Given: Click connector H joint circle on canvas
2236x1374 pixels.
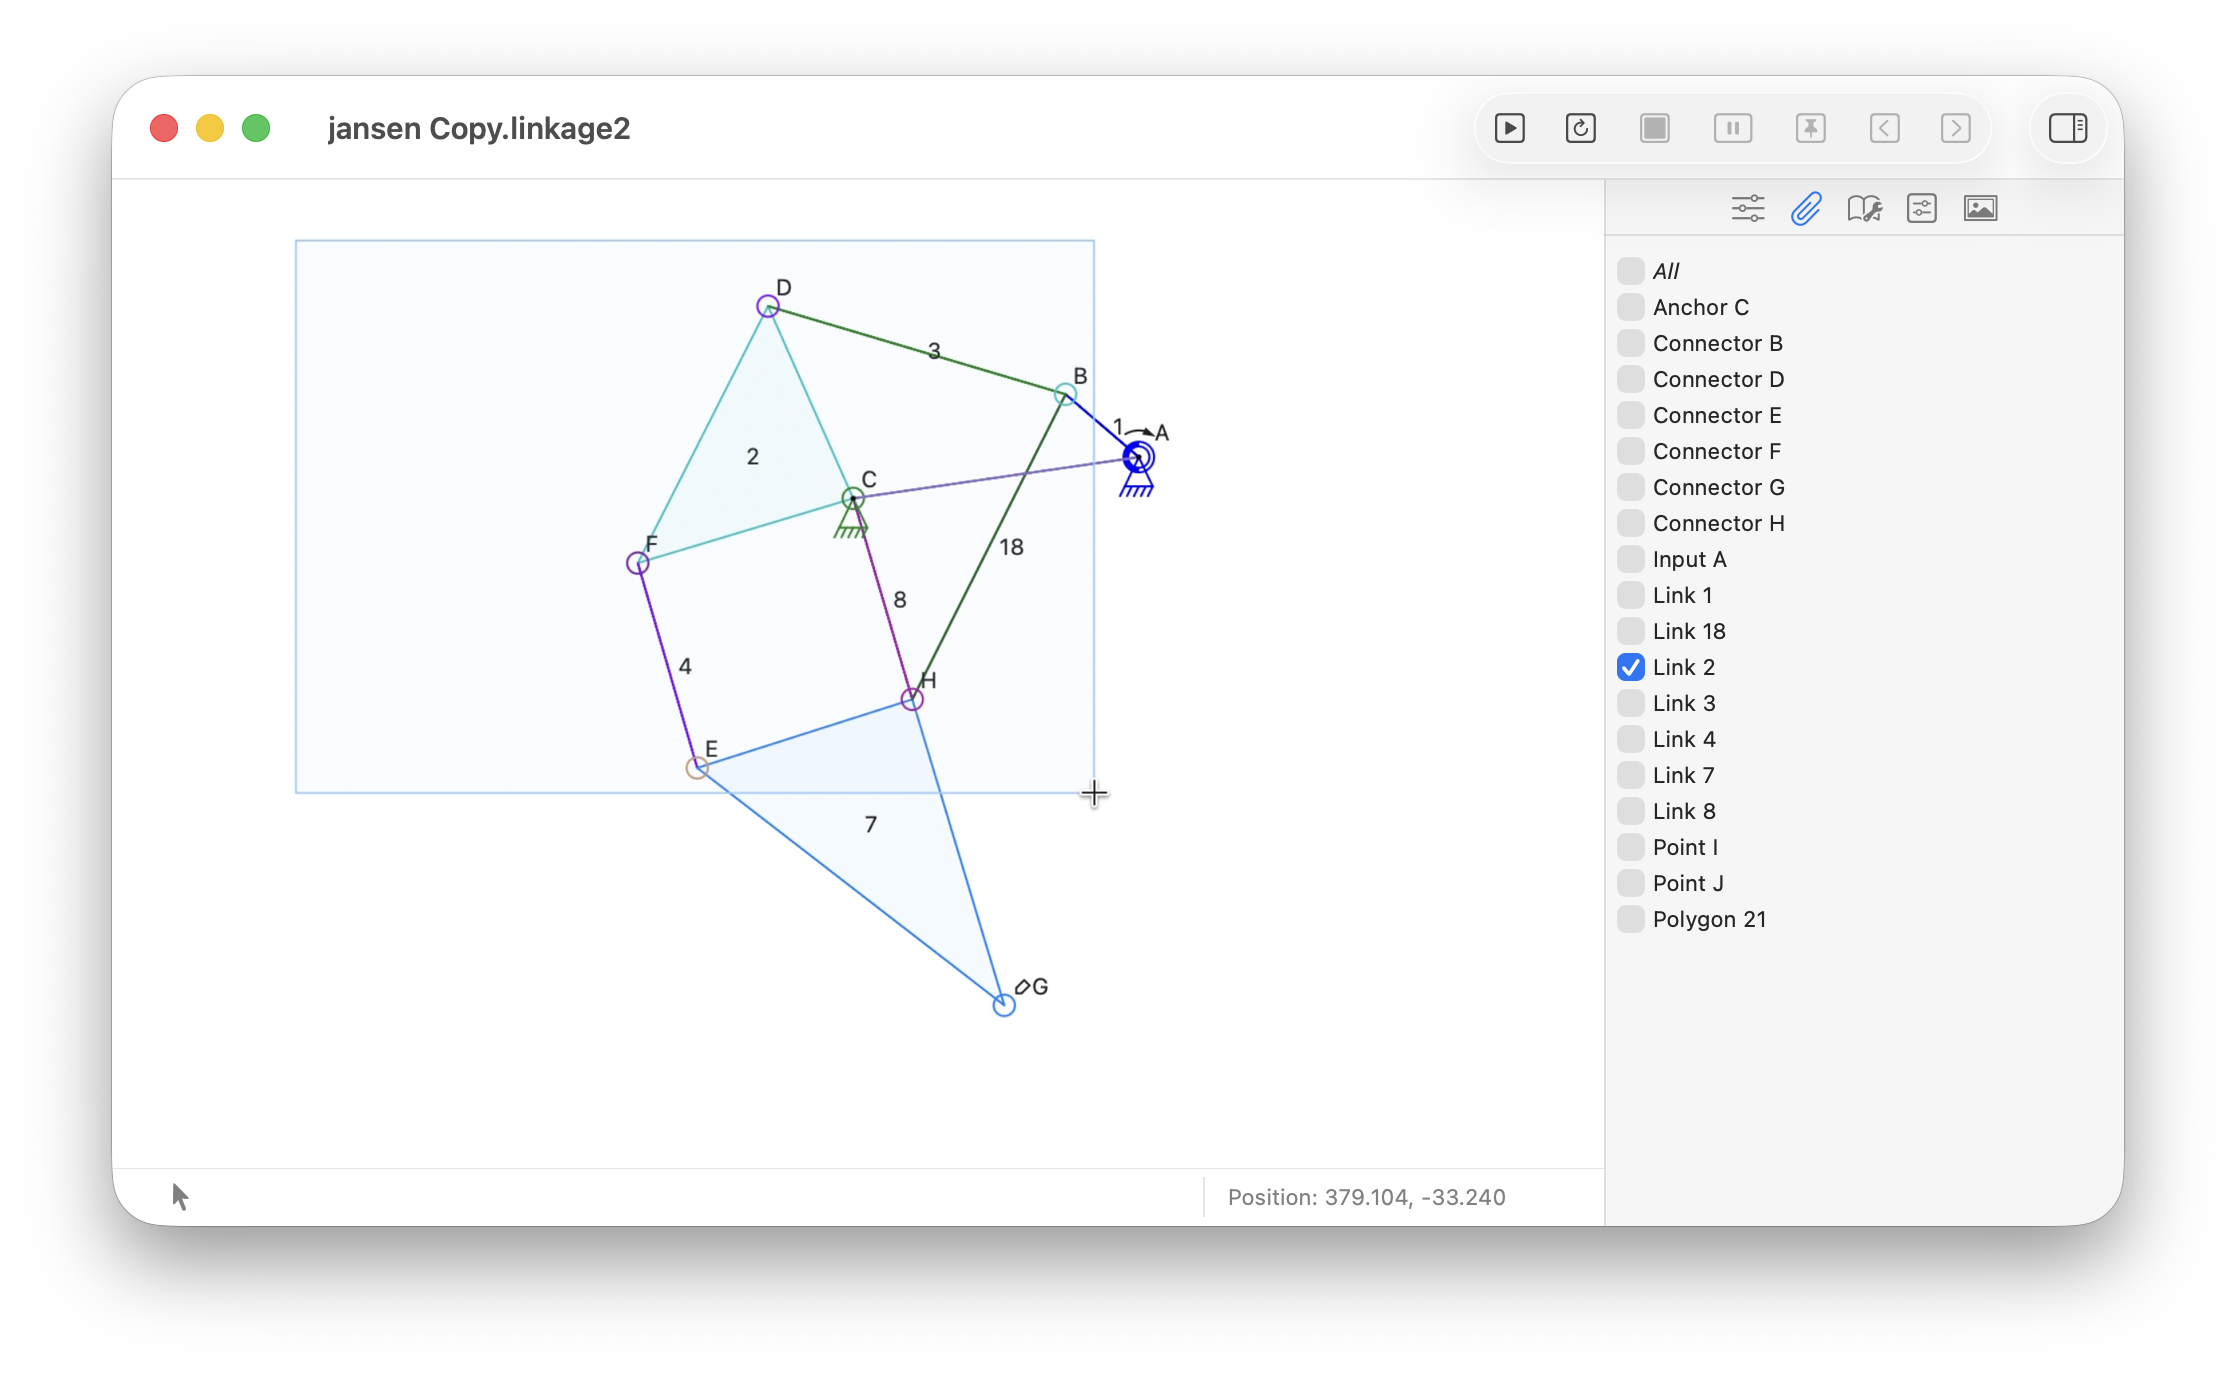Looking at the screenshot, I should click(x=911, y=699).
